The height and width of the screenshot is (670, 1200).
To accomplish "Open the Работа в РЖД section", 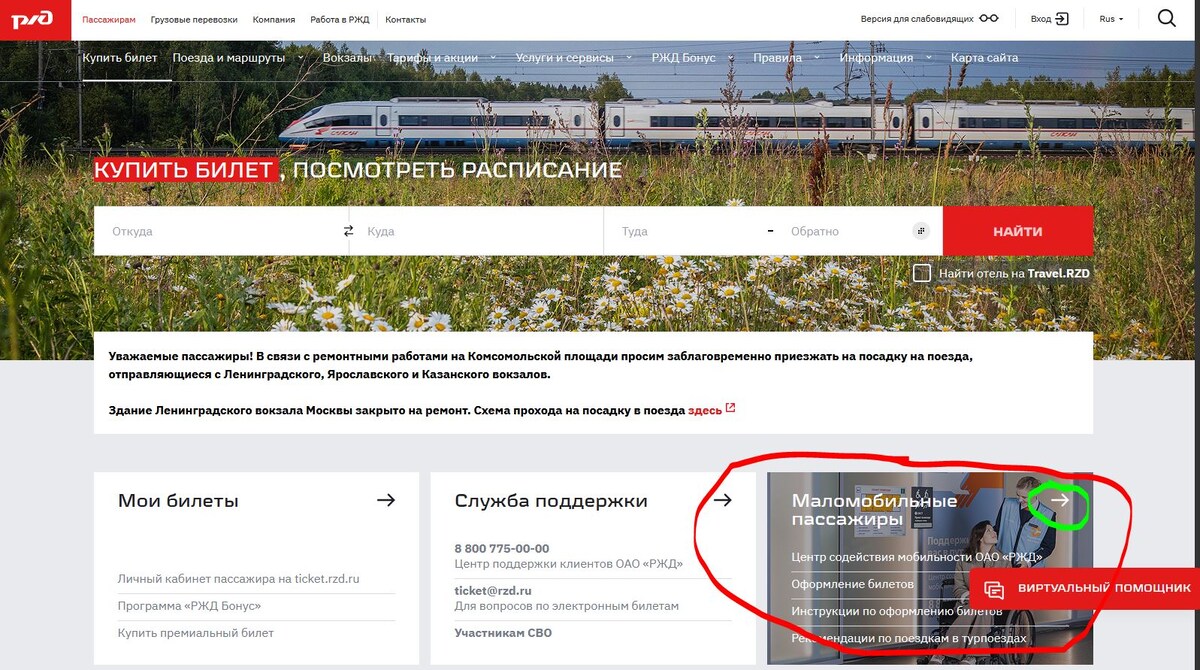I will coord(340,19).
